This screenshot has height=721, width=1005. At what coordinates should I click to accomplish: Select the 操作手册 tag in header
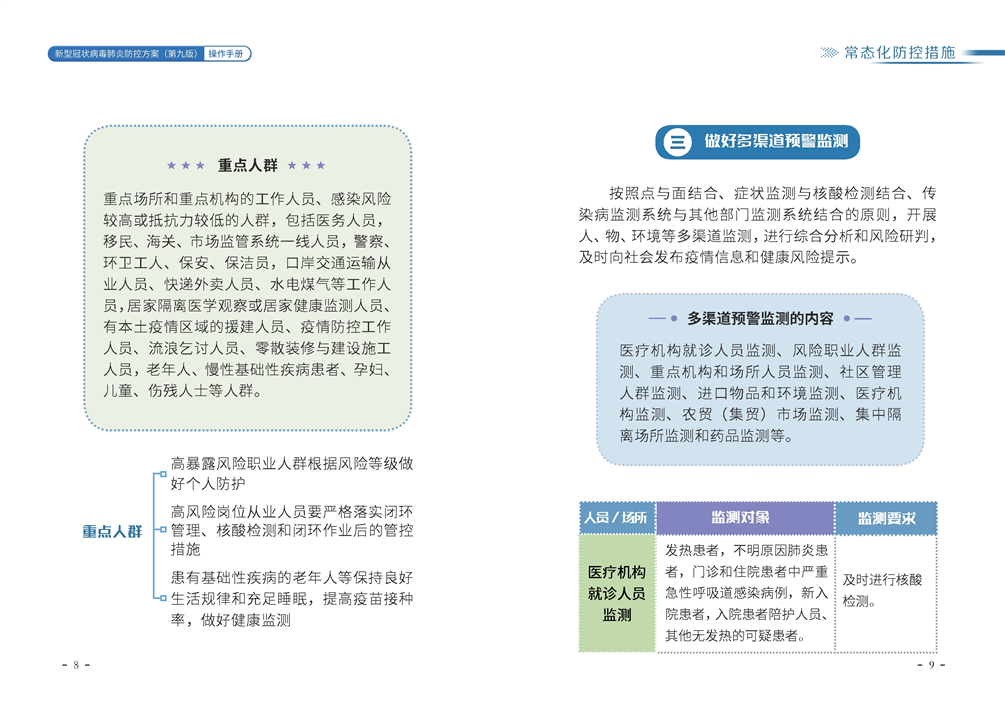click(228, 54)
